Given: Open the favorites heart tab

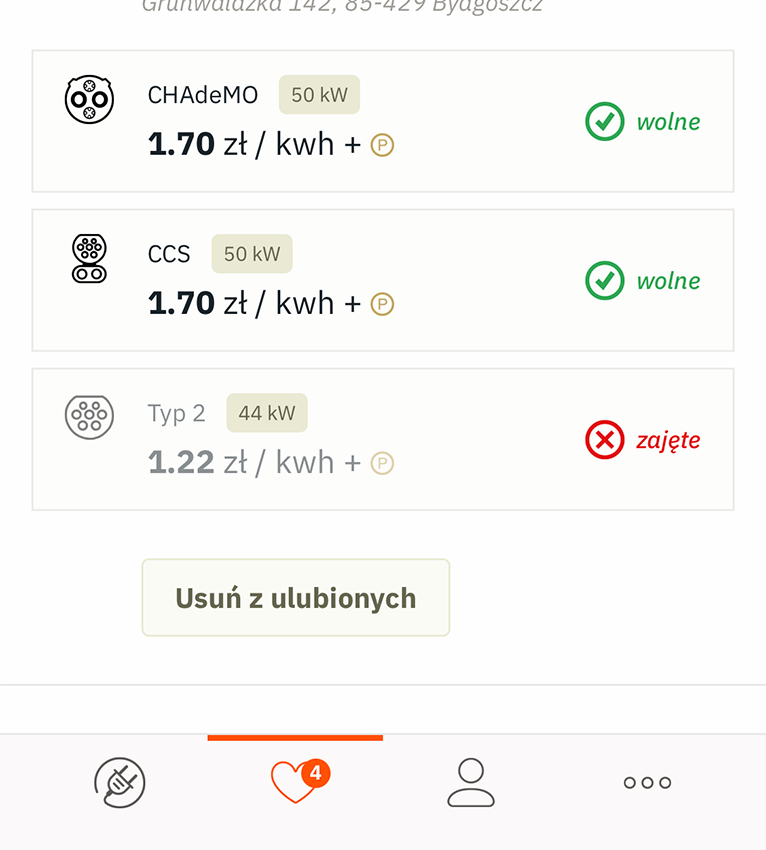Looking at the screenshot, I should click(x=295, y=782).
